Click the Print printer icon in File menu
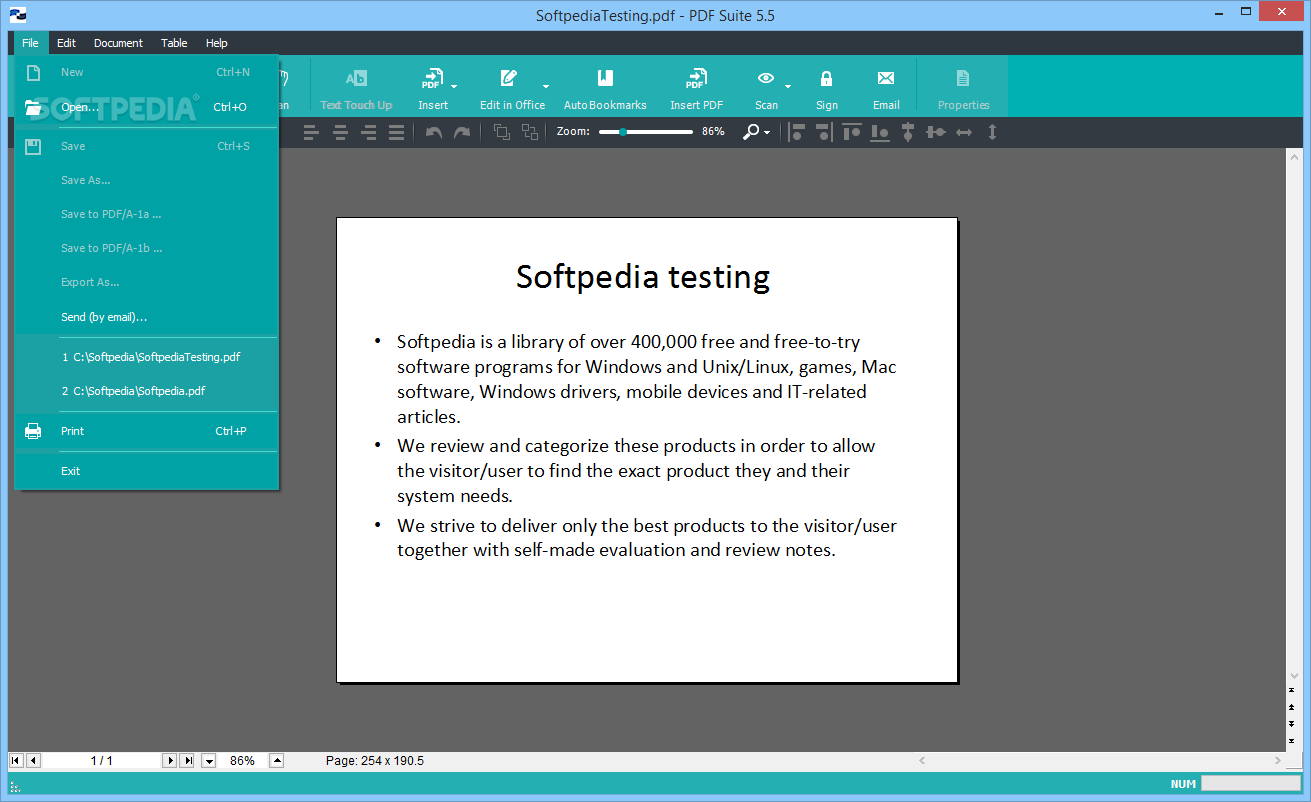 33,431
